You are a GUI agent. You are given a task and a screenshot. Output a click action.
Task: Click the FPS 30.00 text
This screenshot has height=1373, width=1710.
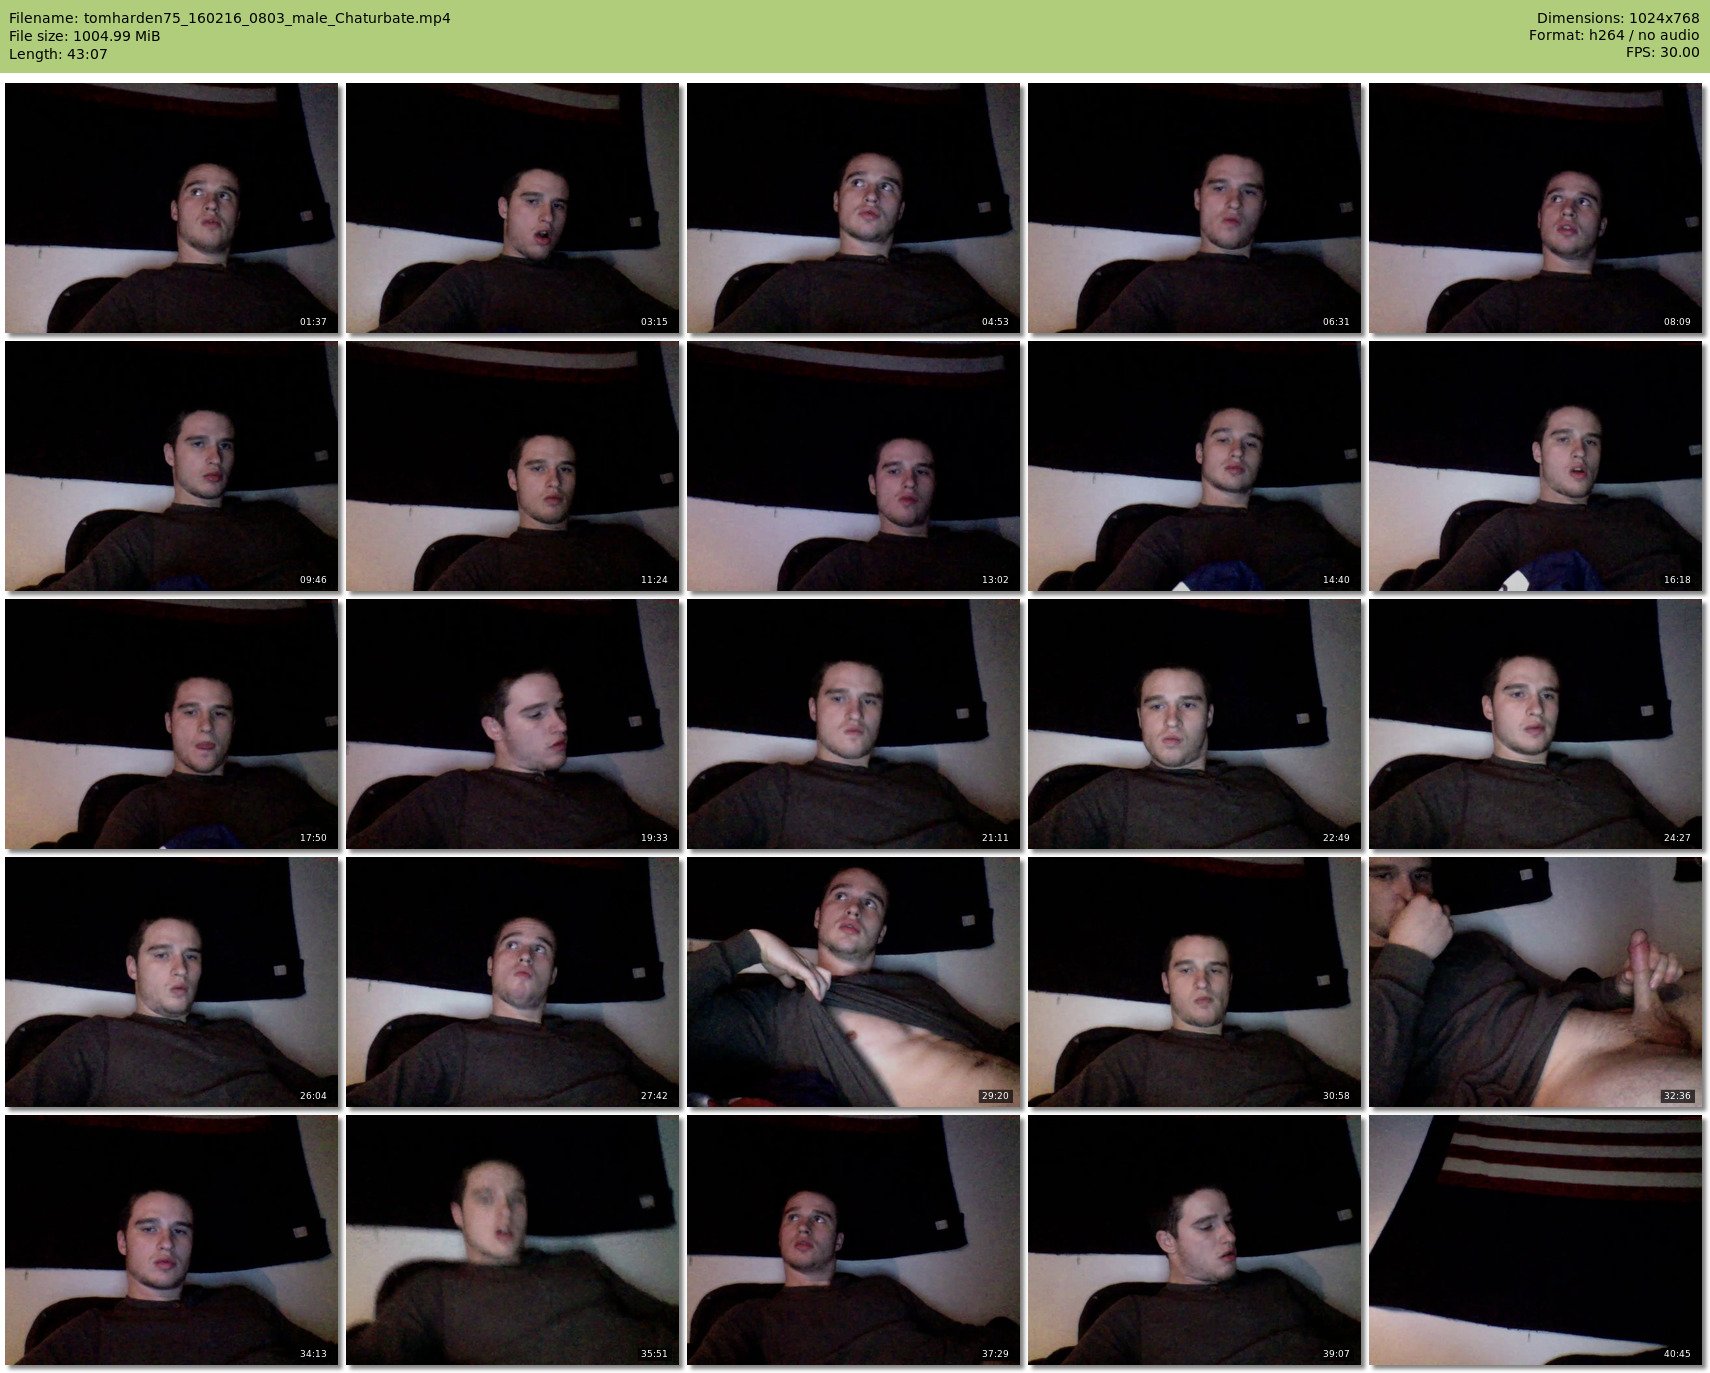[1662, 52]
